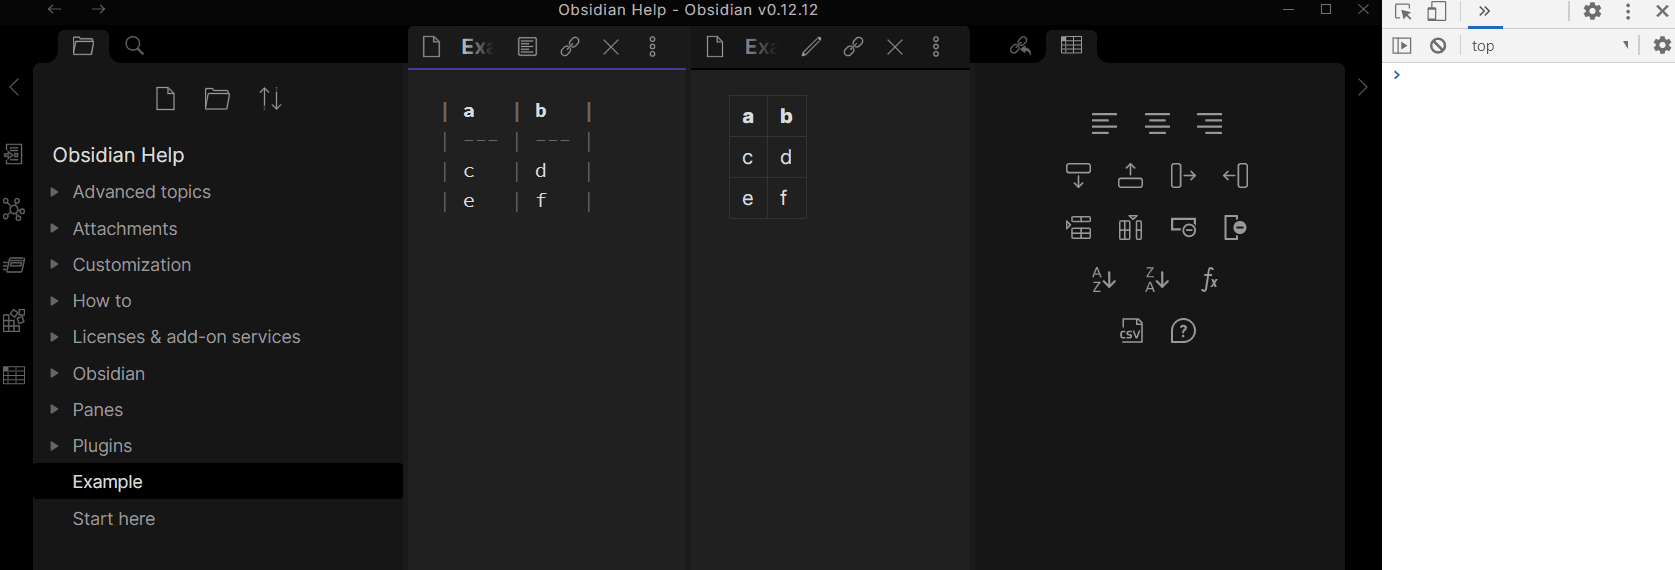Delete the current table row
The width and height of the screenshot is (1675, 570).
1183,228
